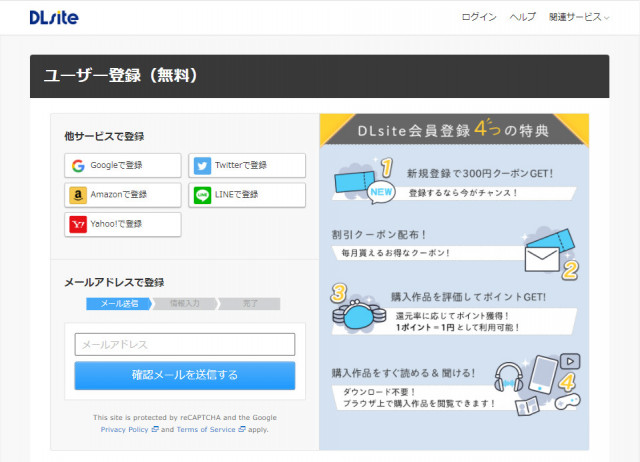Click メールアドレスで登録 heading
Screen dimensions: 640x462
click(114, 282)
